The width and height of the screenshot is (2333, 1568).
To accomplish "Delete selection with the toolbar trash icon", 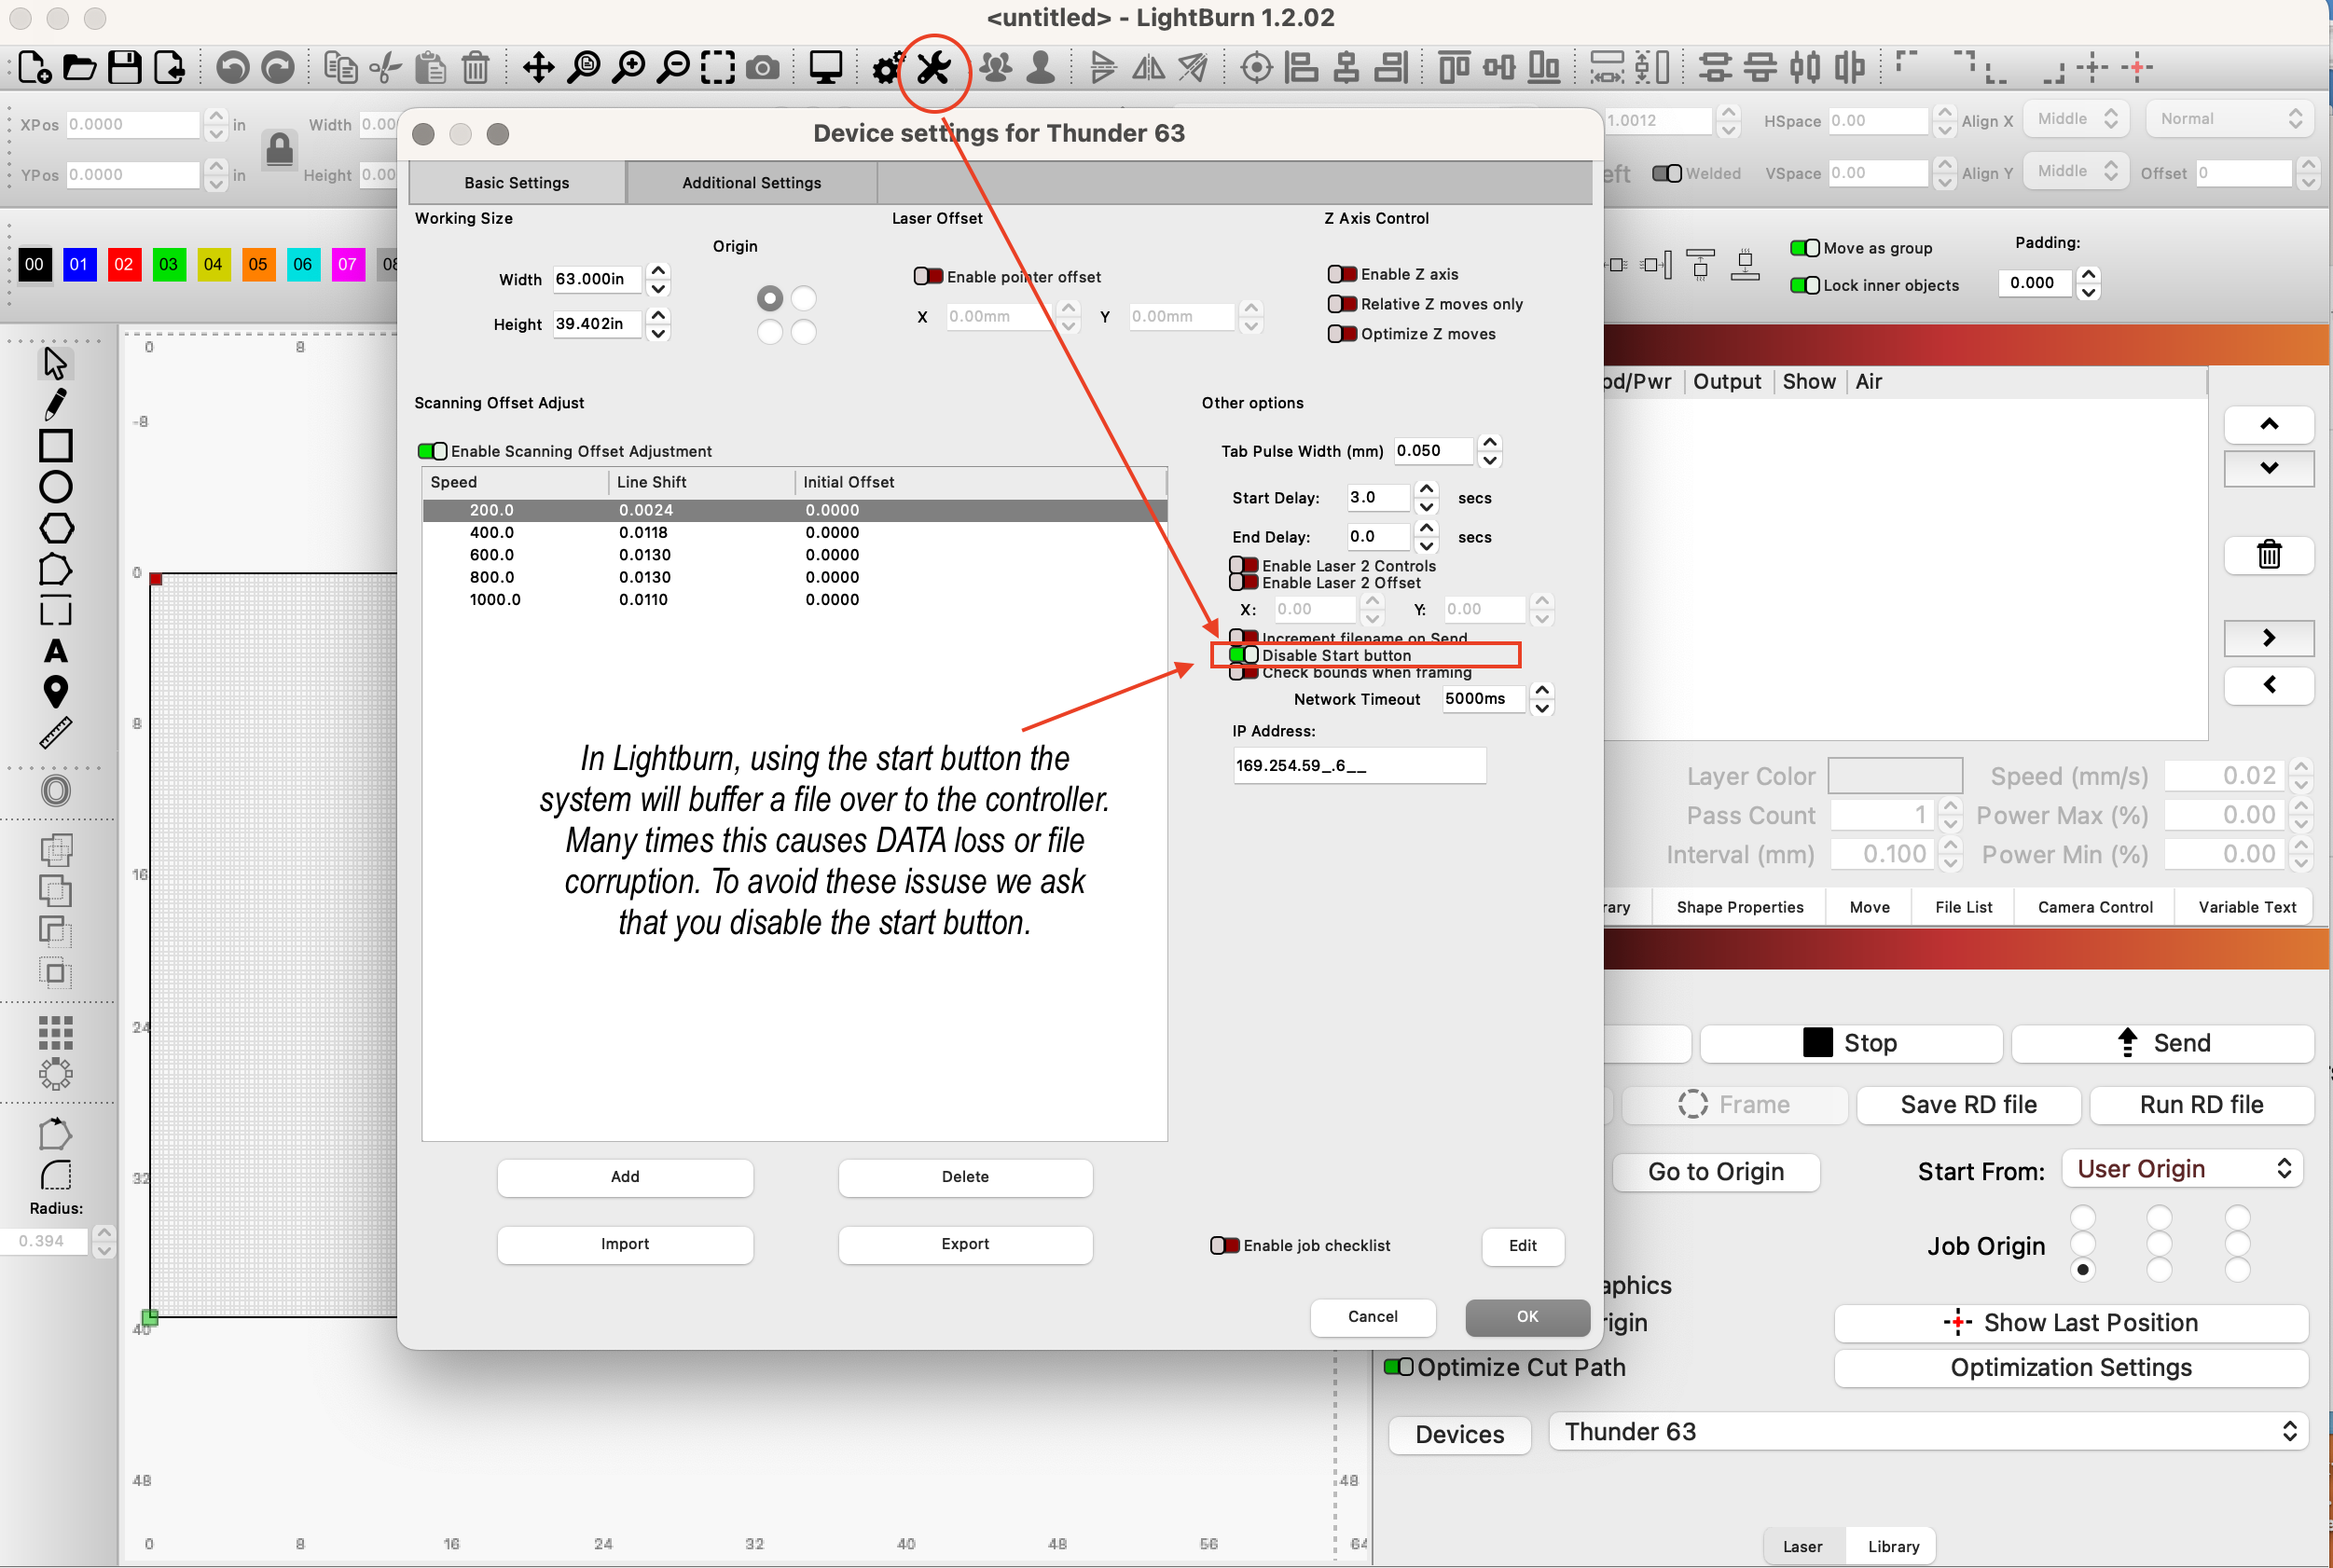I will click(476, 68).
